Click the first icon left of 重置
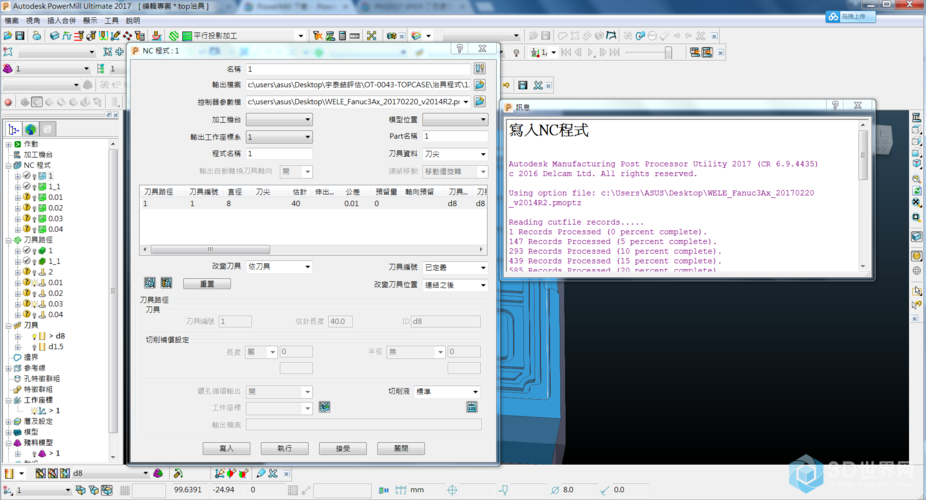926x500 pixels. pyautogui.click(x=150, y=283)
